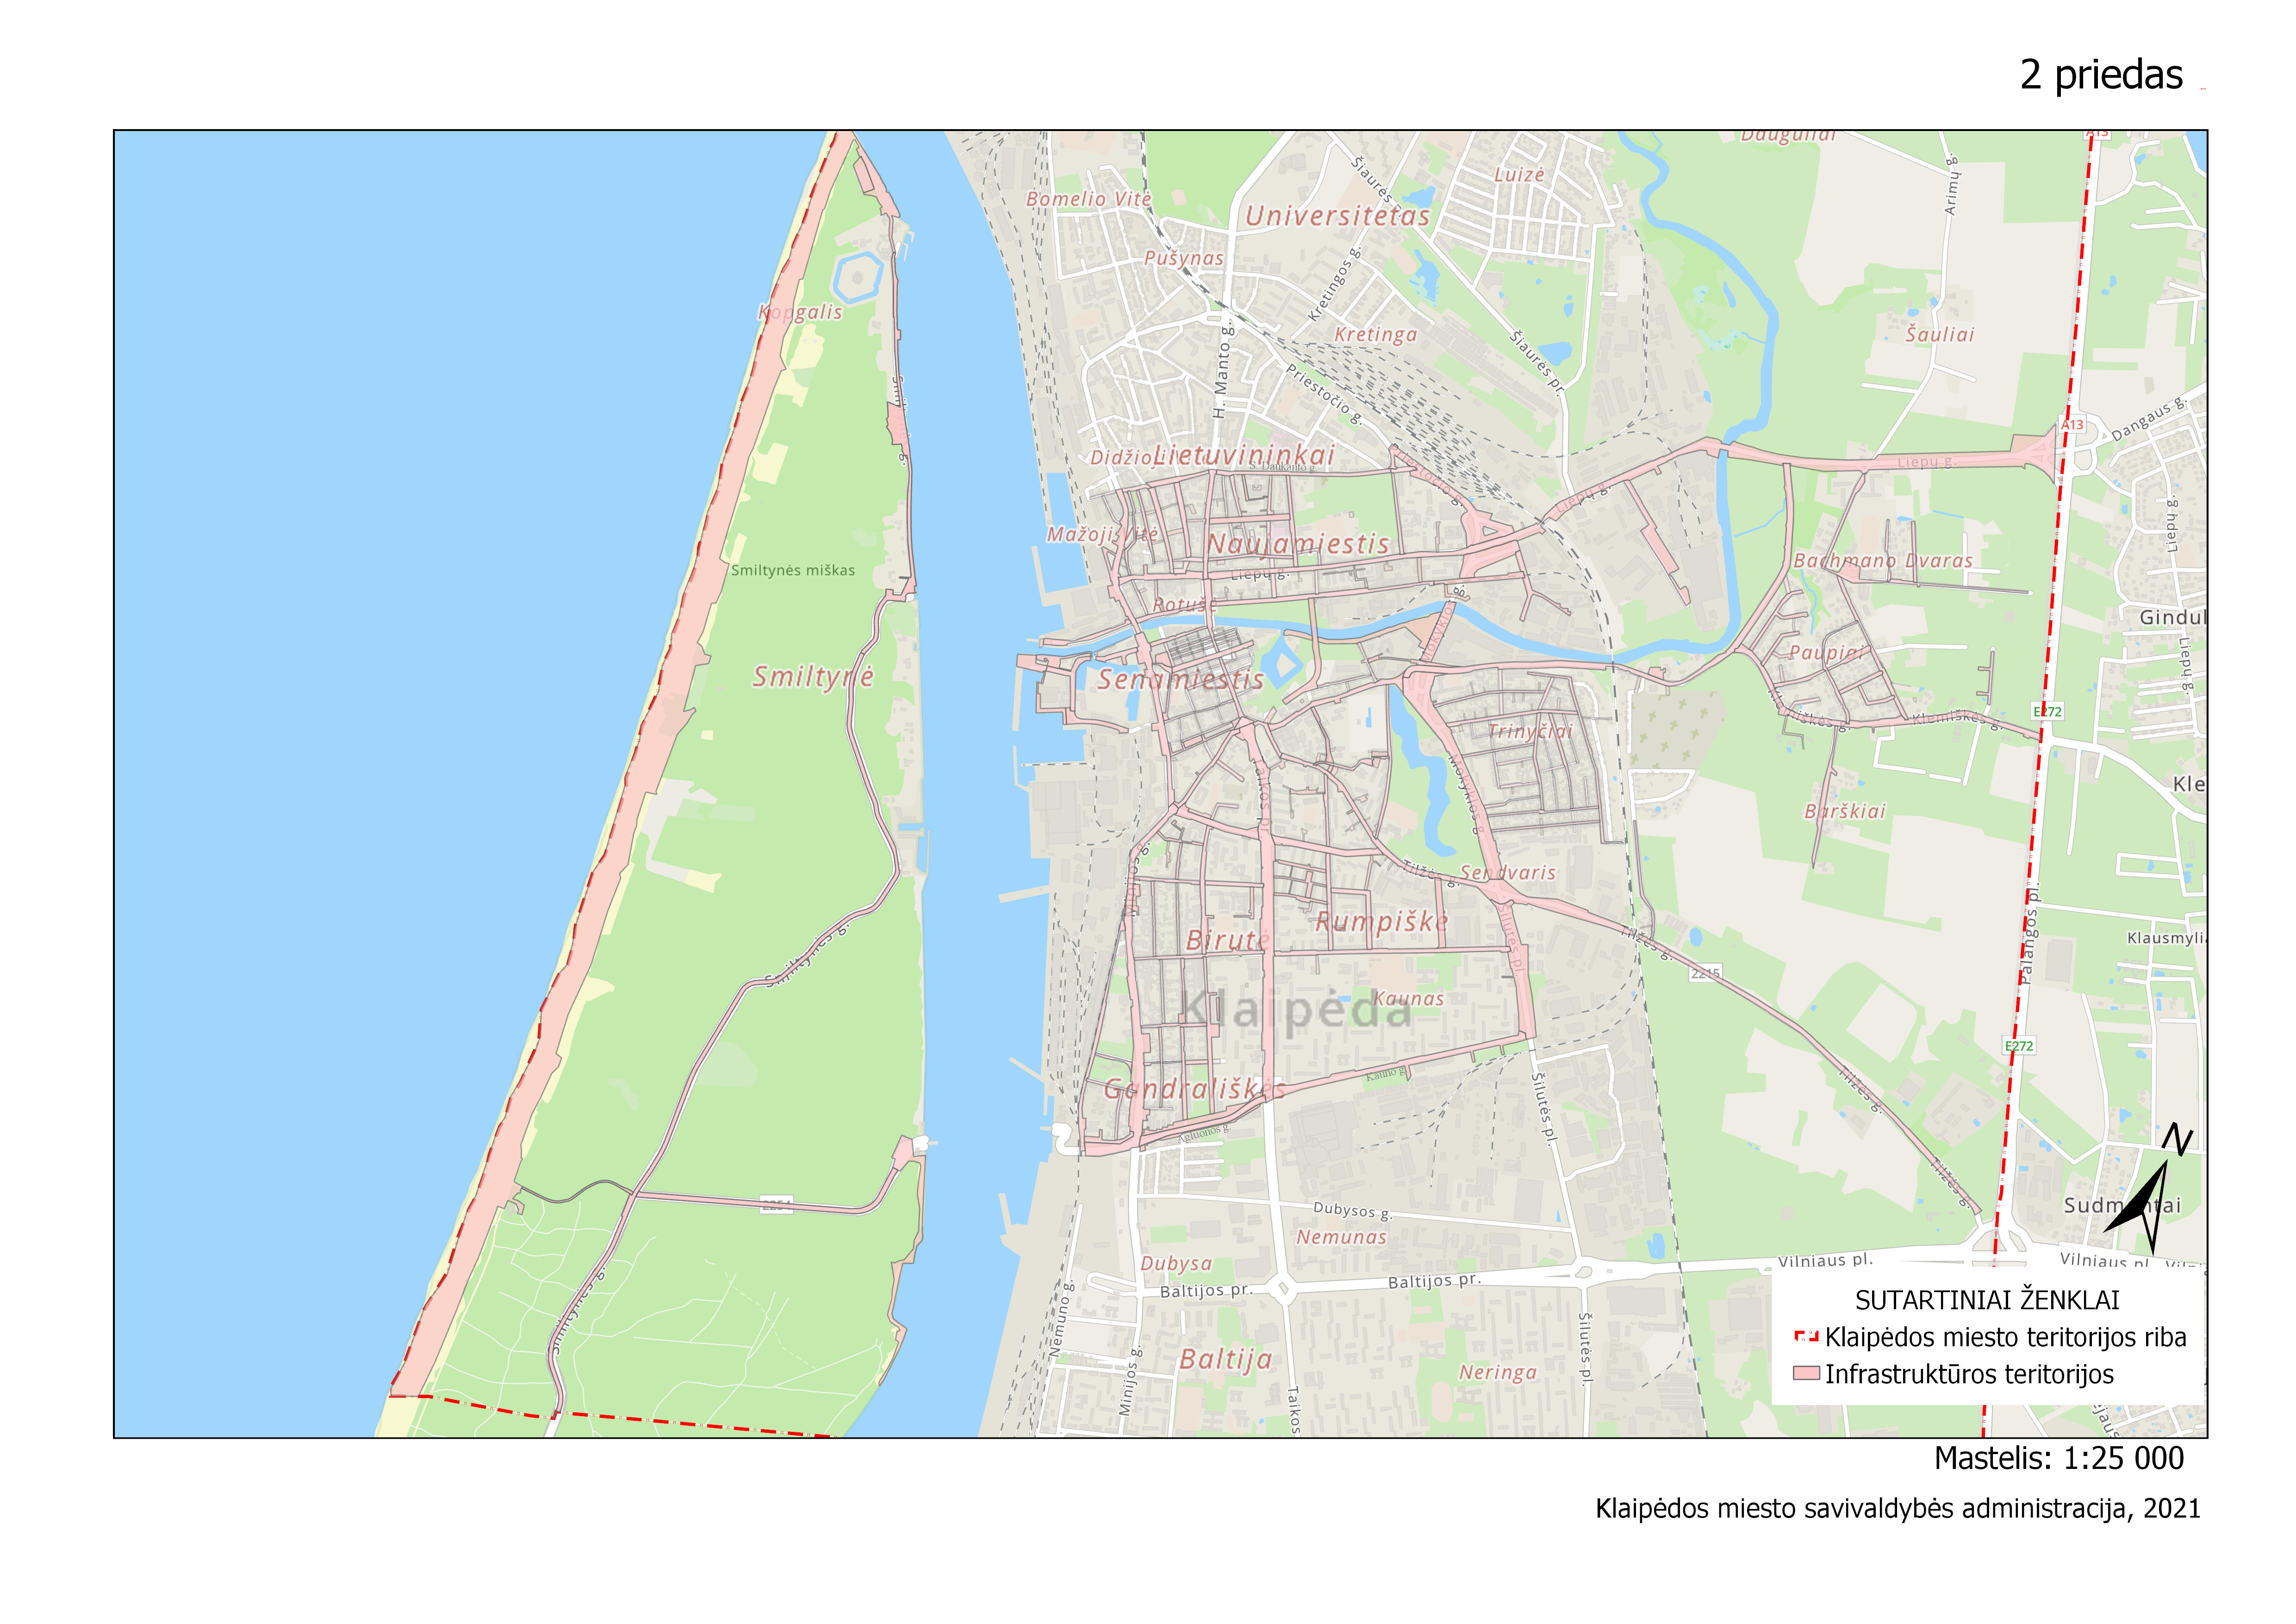The image size is (2296, 1624).
Task: Click the Smiltynės miškas forest label
Action: (793, 570)
